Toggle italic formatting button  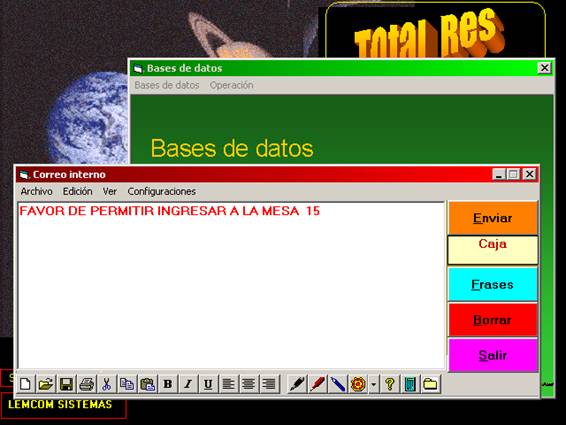point(188,384)
